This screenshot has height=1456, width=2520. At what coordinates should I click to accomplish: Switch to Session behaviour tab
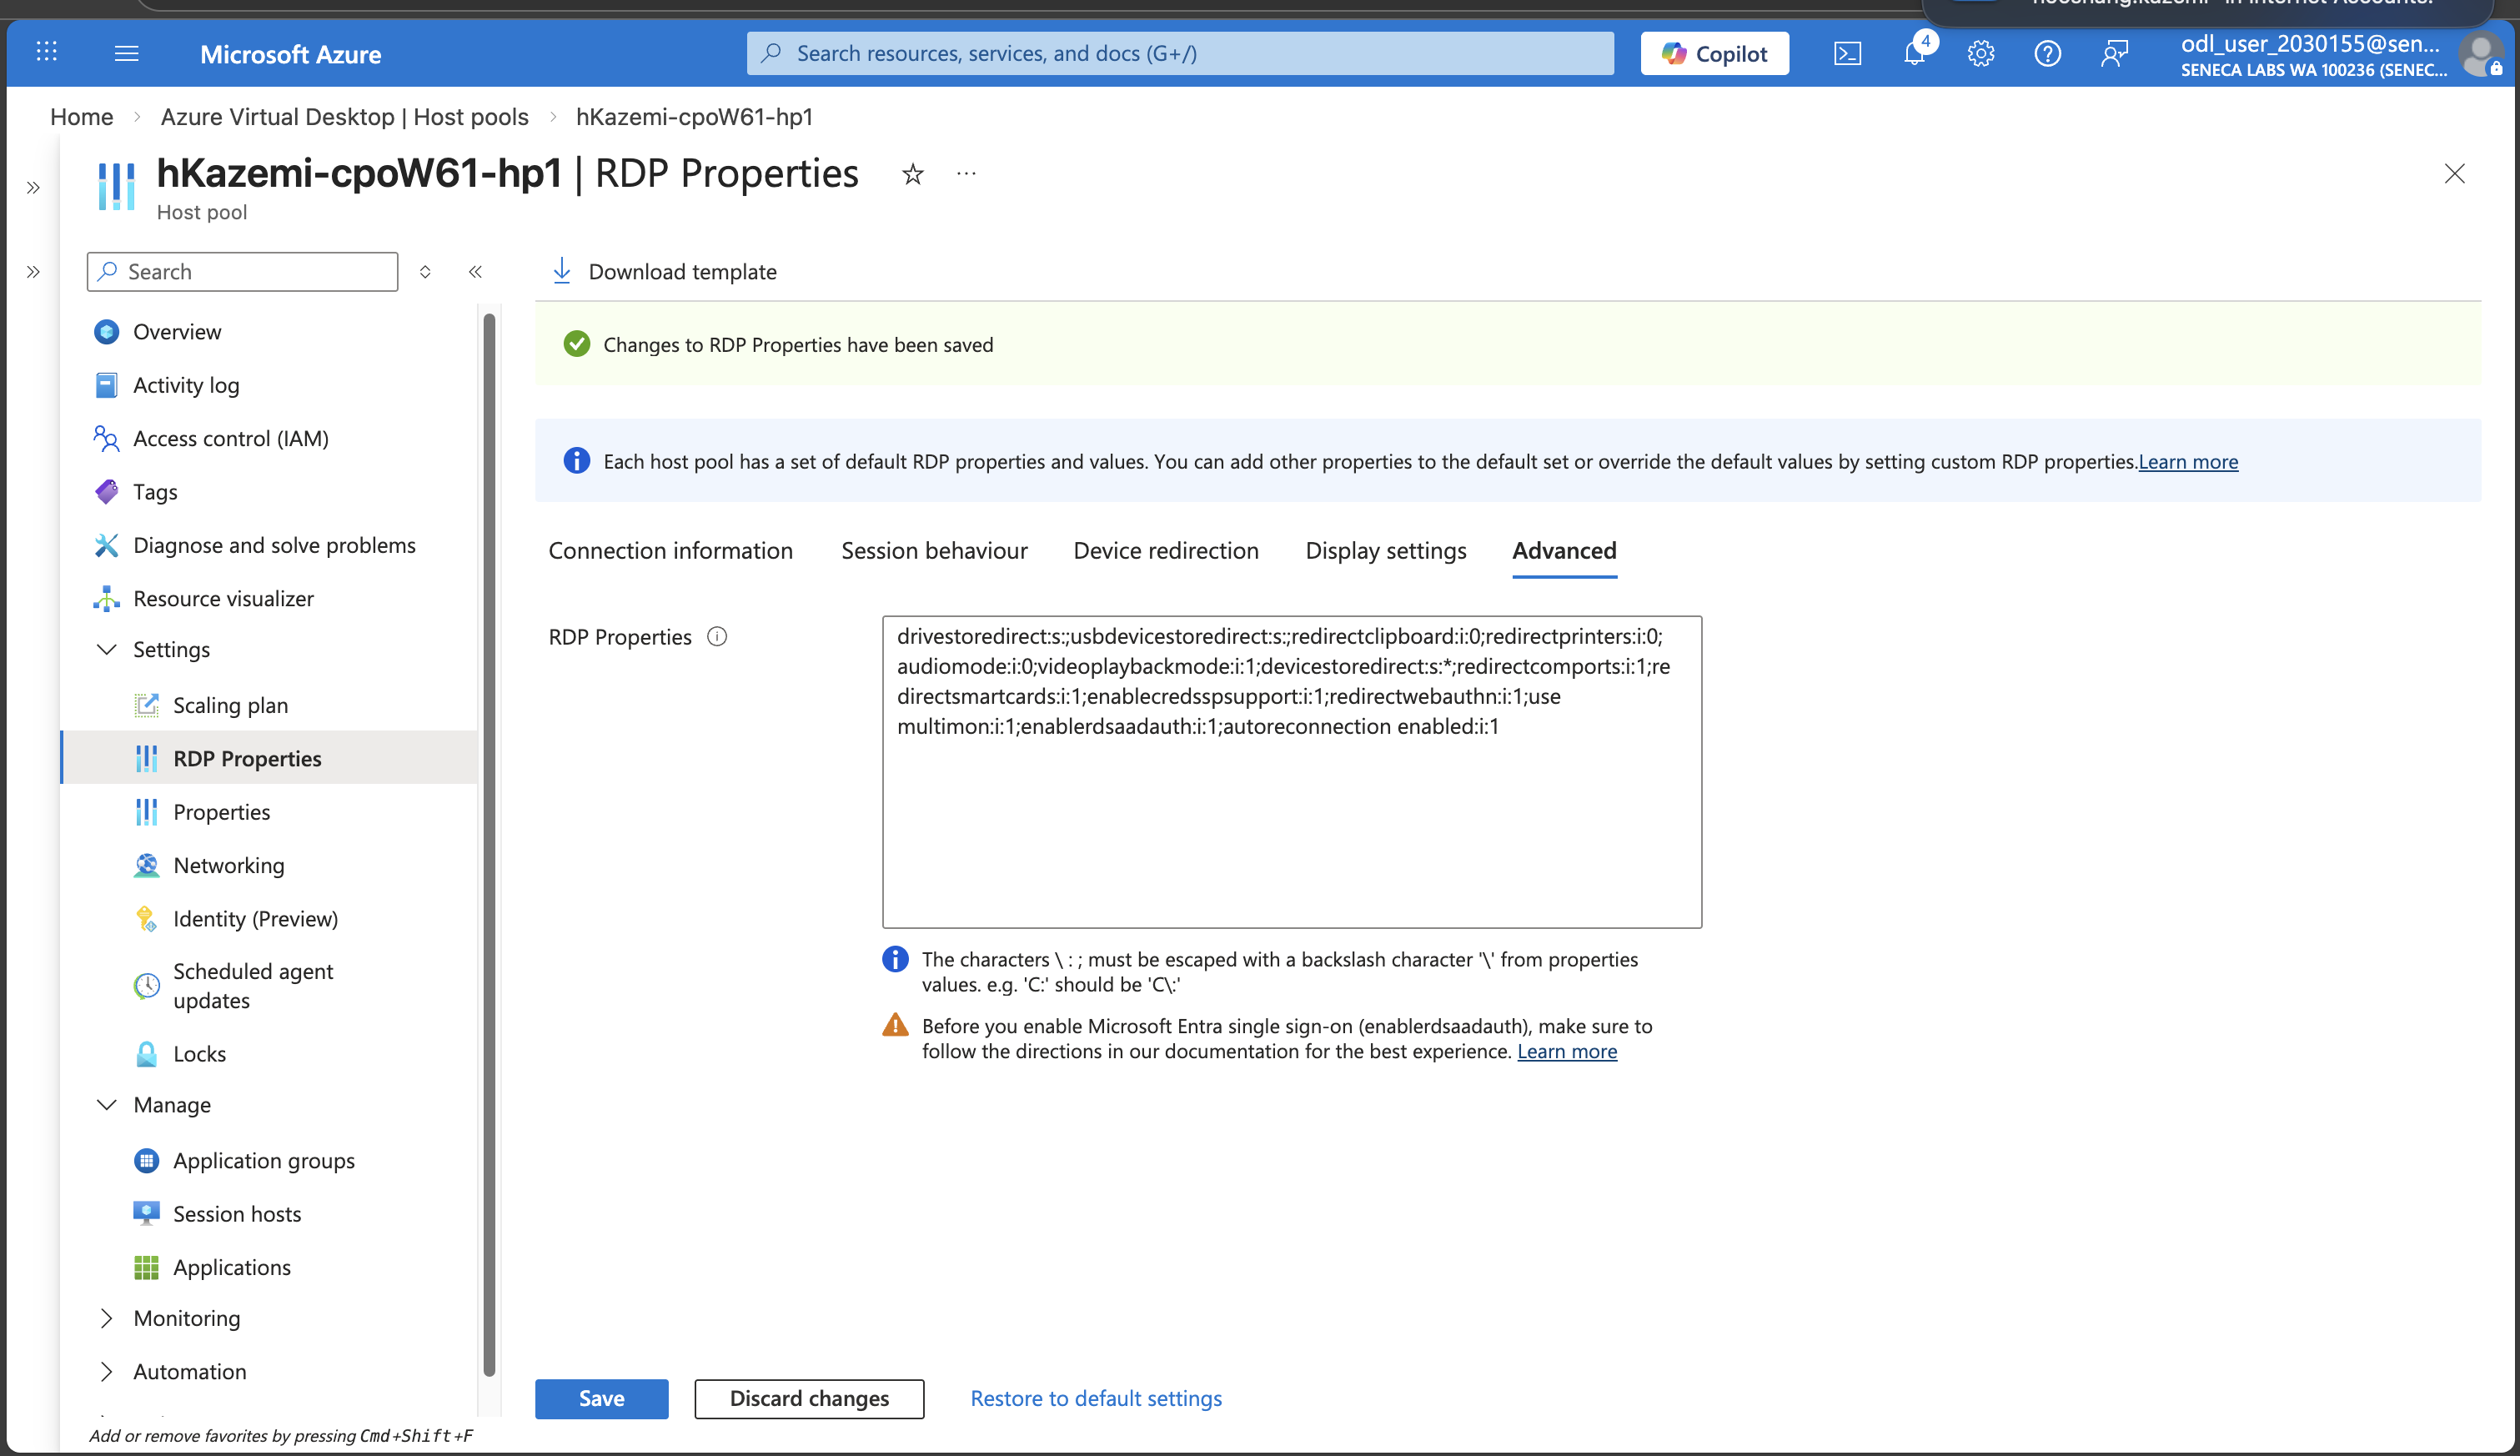(x=934, y=551)
